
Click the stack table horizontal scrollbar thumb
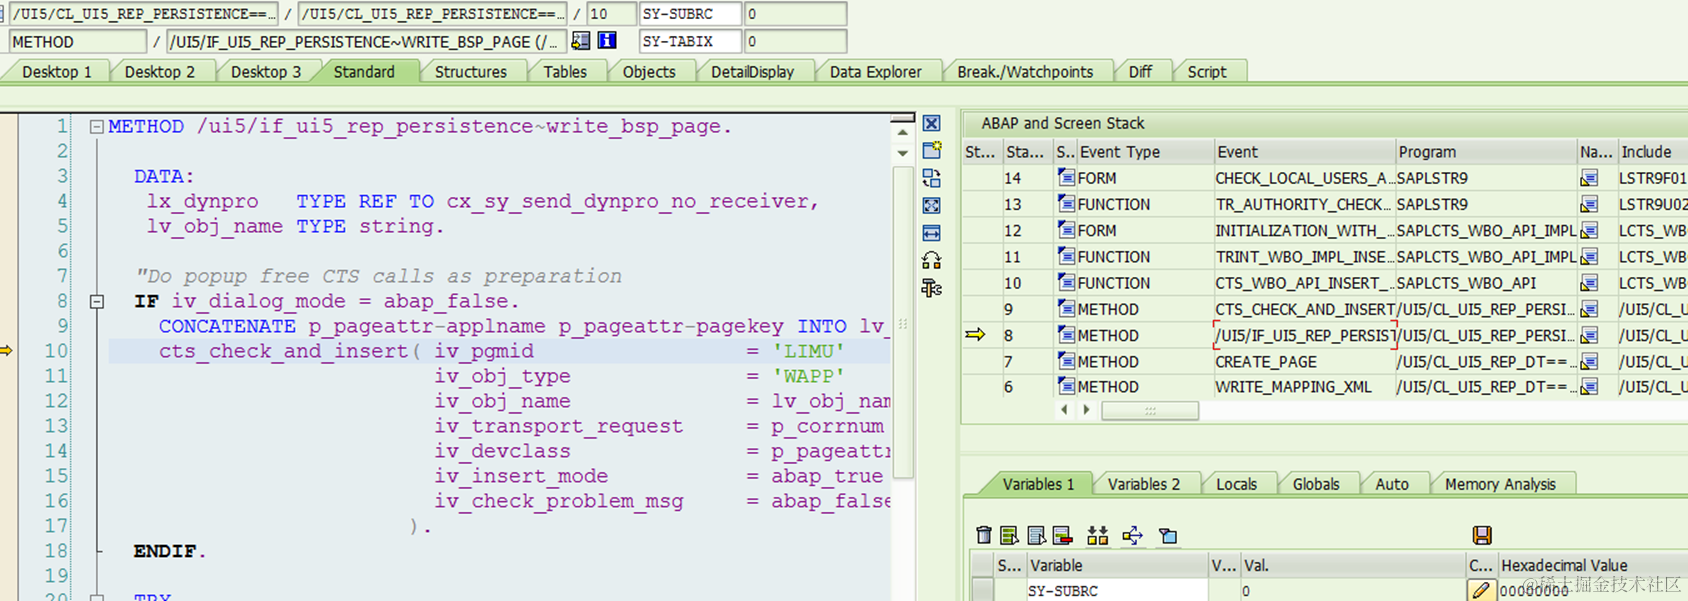point(1150,410)
